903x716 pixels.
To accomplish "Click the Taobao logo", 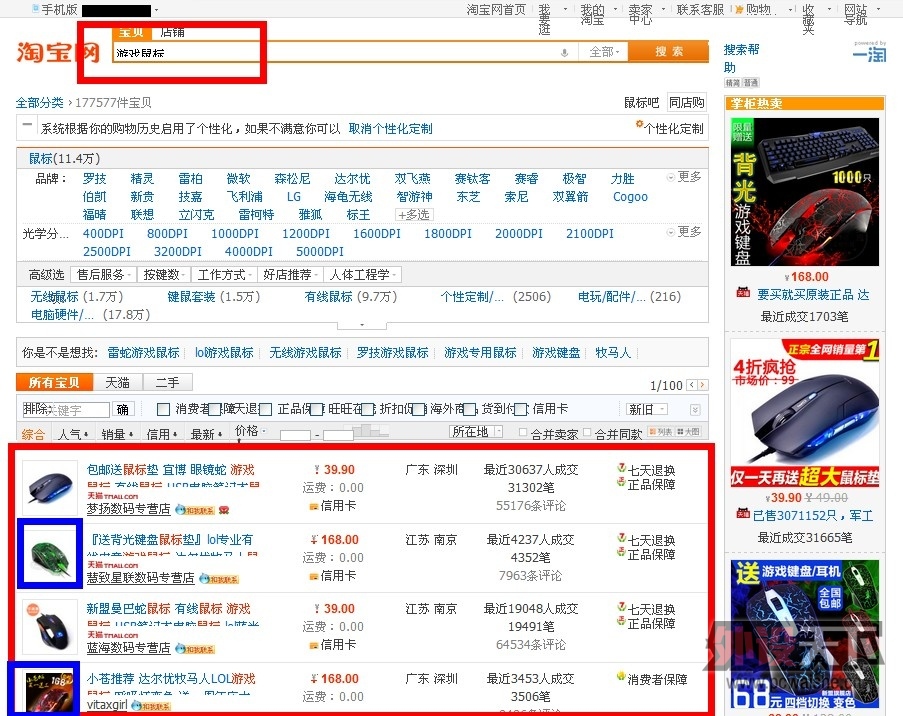I will [58, 52].
